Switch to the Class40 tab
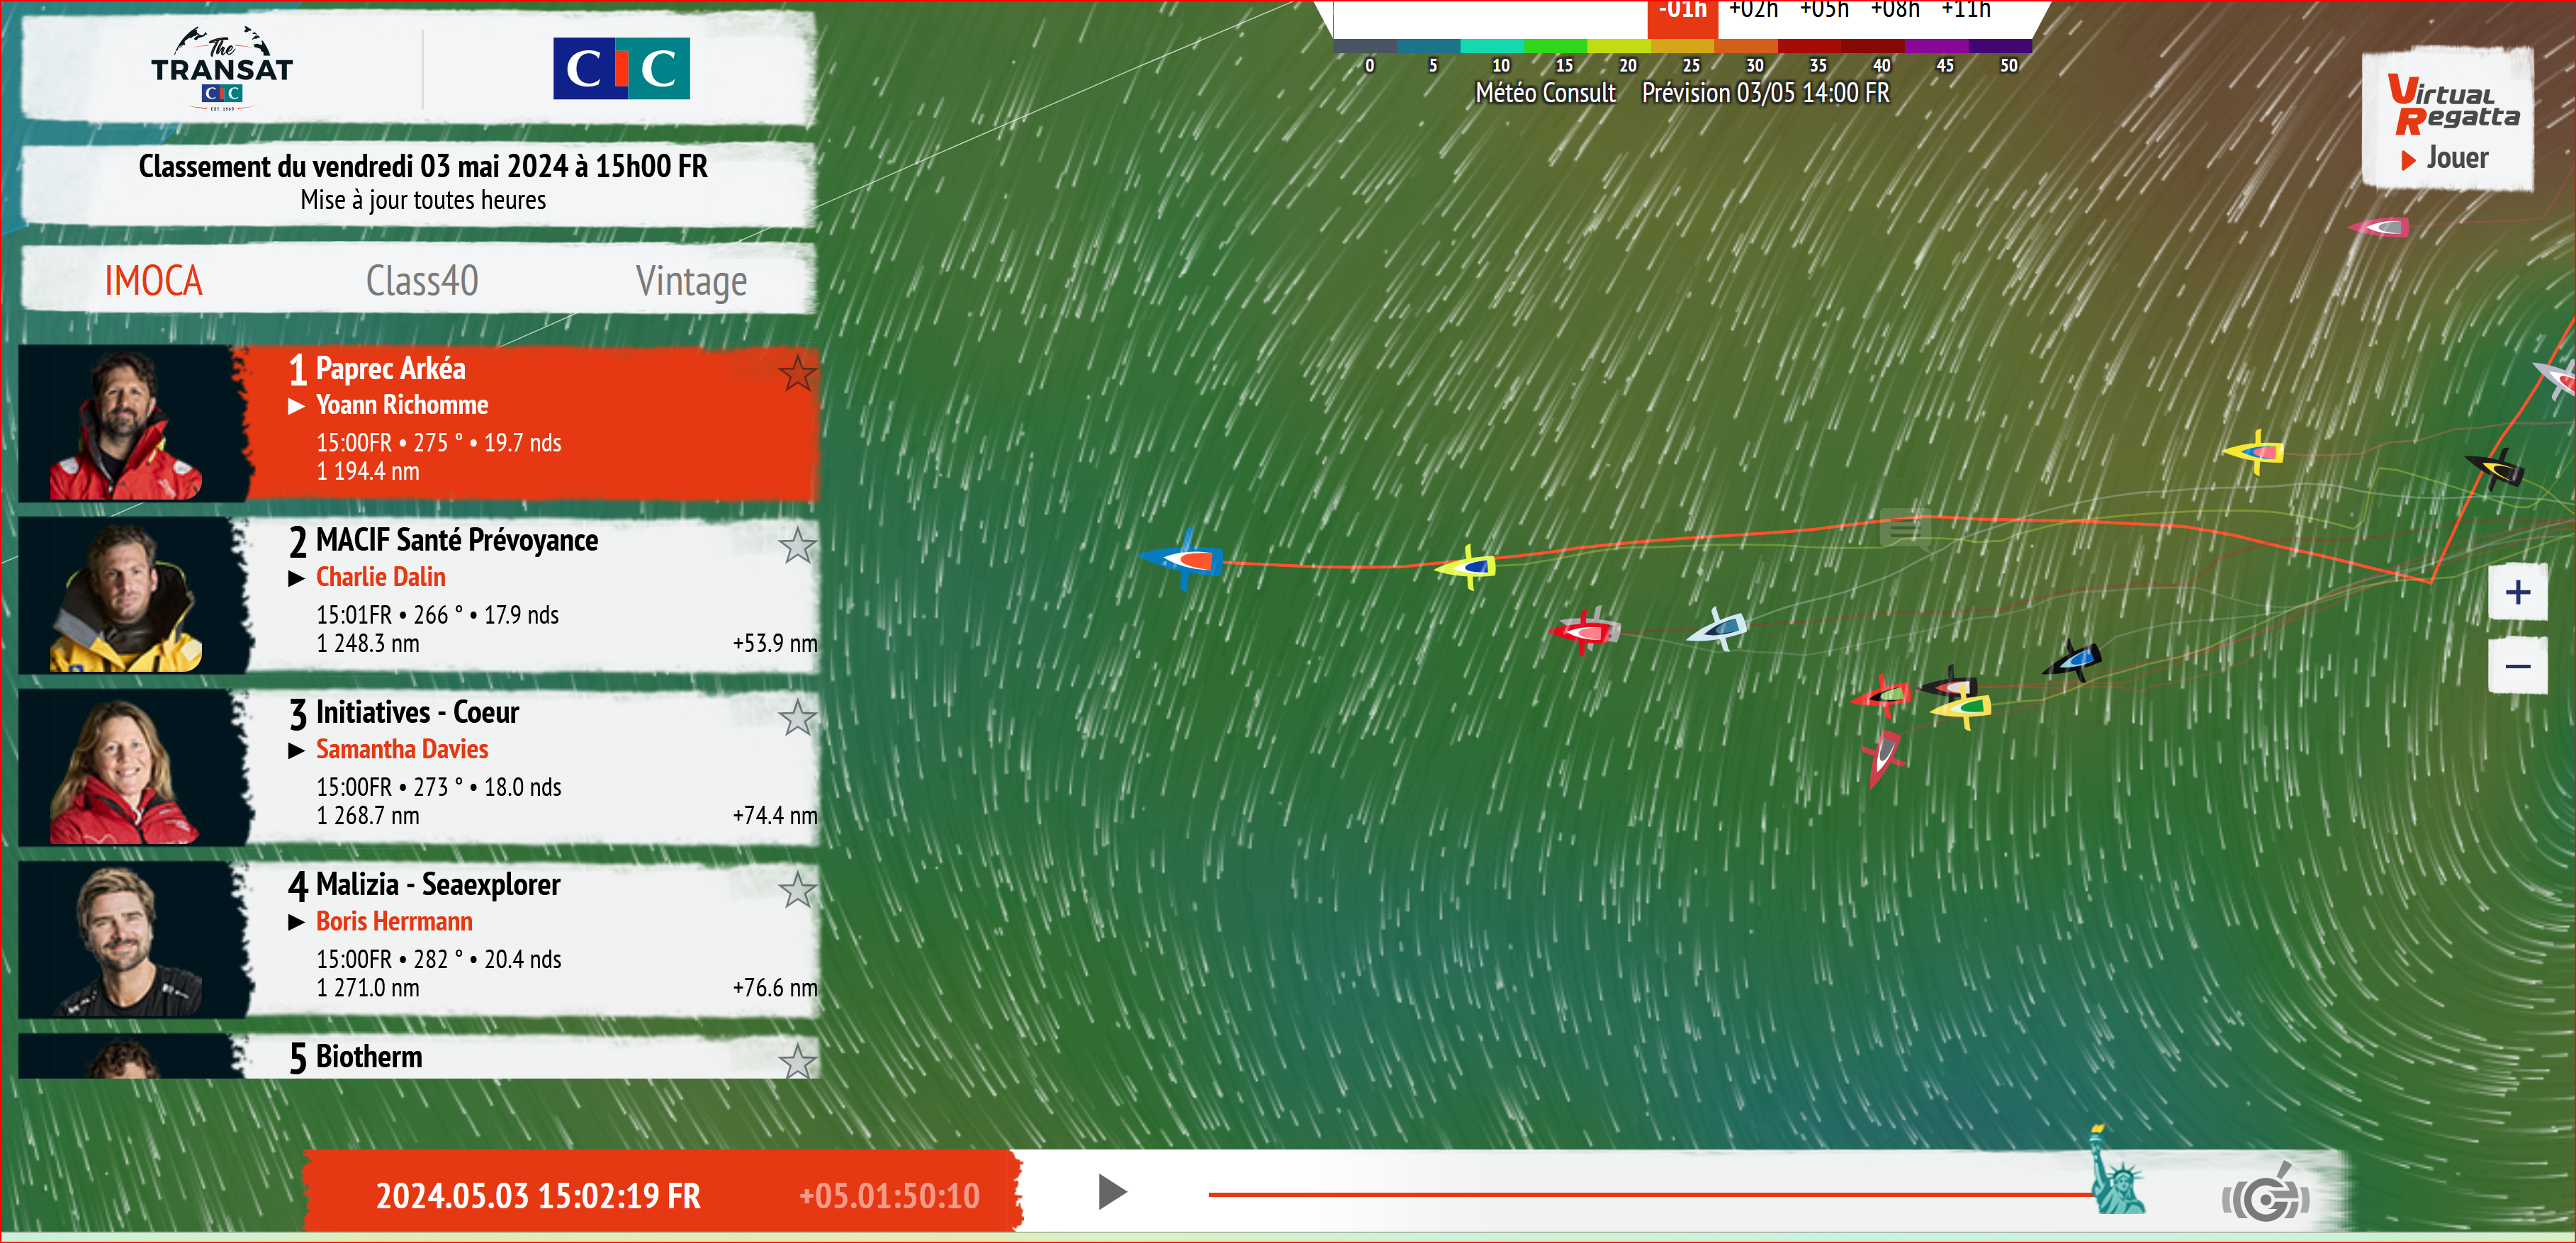 (422, 281)
